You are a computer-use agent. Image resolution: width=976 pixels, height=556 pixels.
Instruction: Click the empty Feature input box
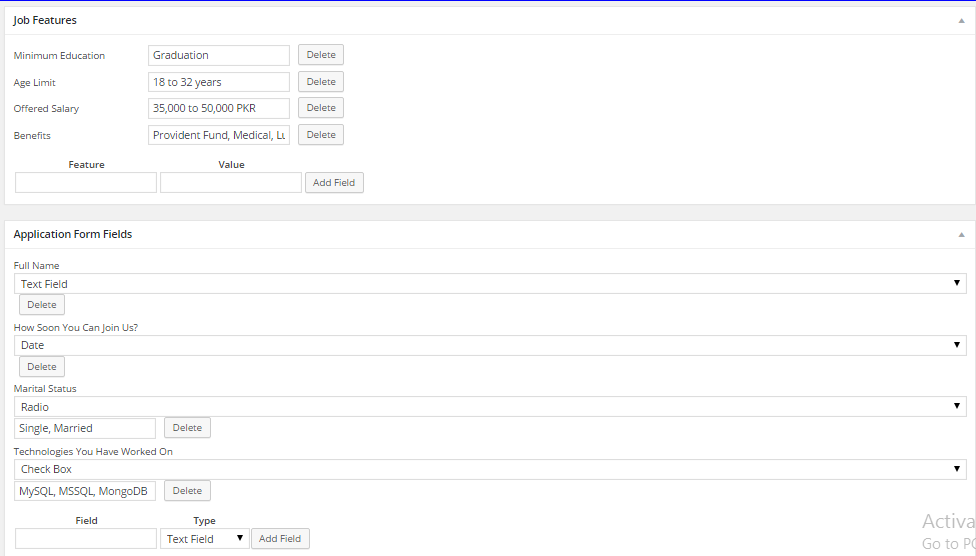(x=86, y=182)
